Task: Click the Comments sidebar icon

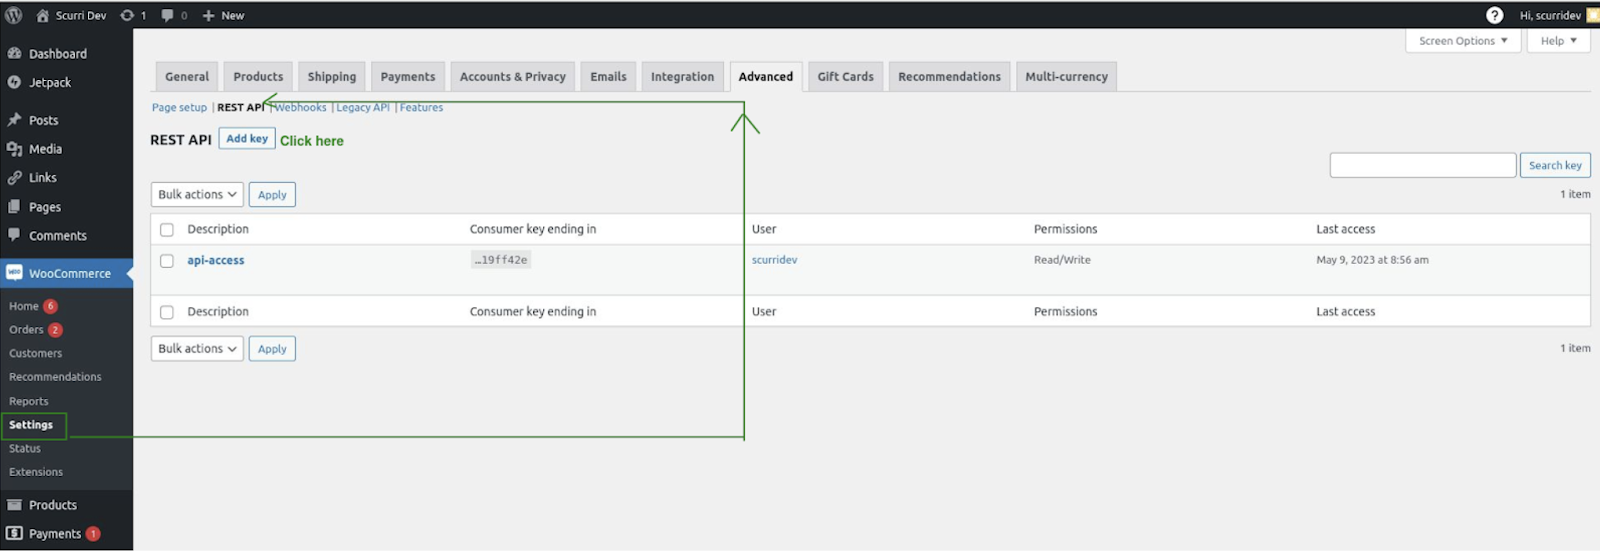Action: pyautogui.click(x=14, y=235)
